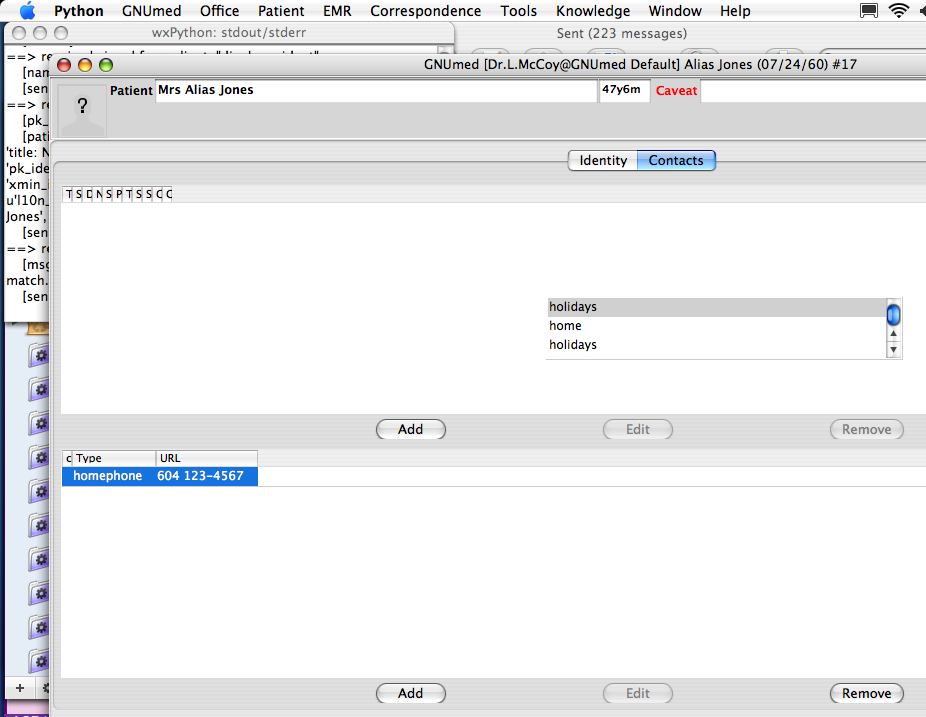Click the Type column header
The height and width of the screenshot is (717, 926).
(114, 458)
